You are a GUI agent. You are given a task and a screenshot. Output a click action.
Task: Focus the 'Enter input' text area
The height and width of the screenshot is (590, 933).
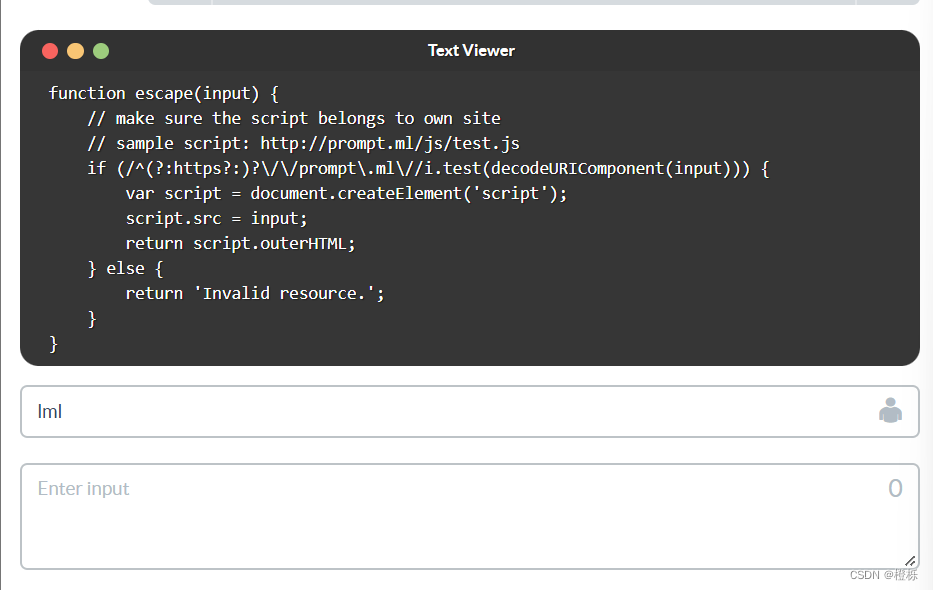click(x=469, y=516)
